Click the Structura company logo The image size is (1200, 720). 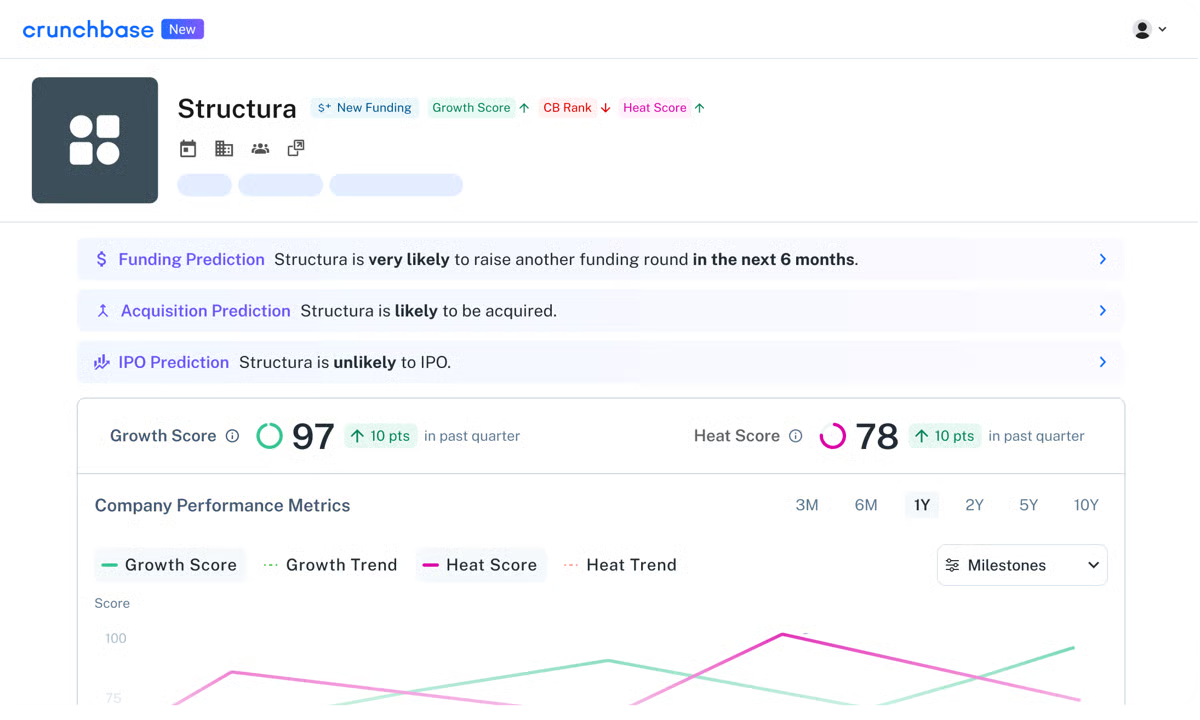[95, 140]
